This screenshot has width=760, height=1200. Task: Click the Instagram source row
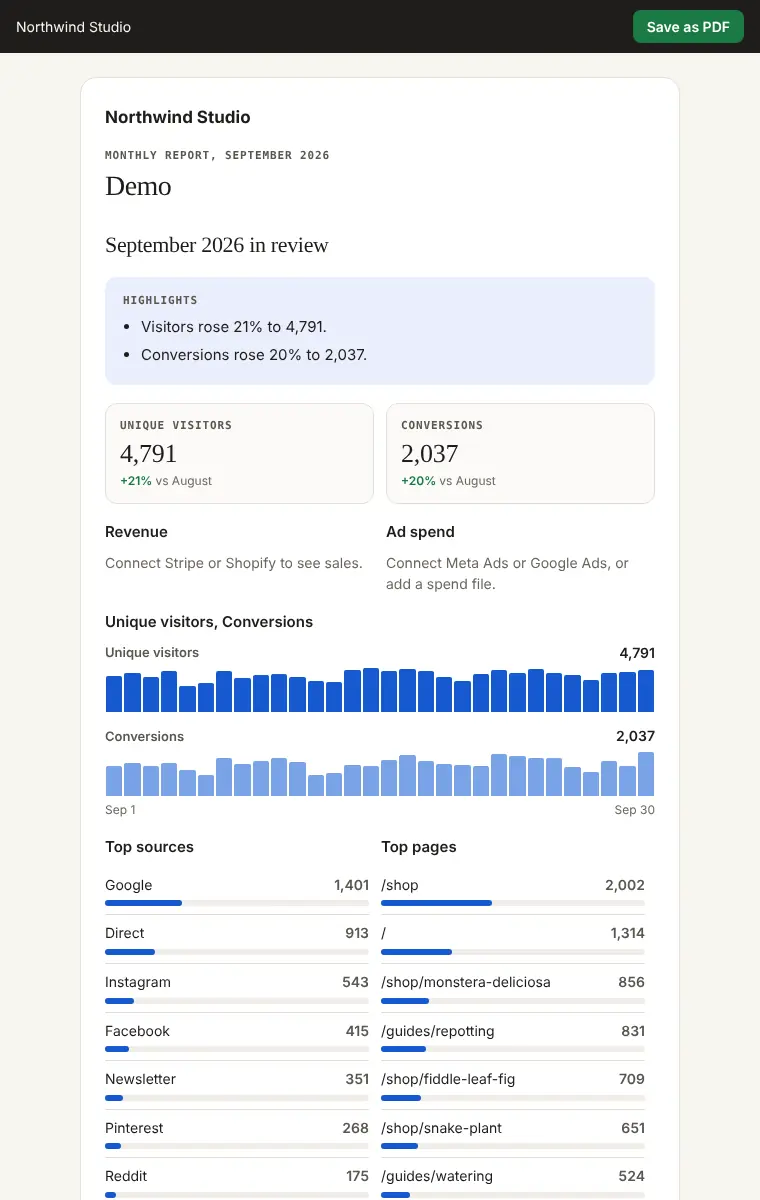pos(237,988)
